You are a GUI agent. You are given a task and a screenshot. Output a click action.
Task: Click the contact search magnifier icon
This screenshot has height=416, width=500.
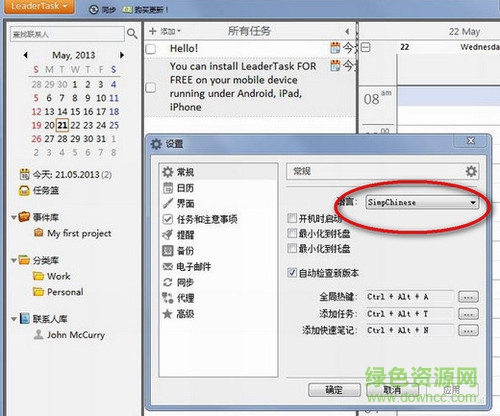132,33
